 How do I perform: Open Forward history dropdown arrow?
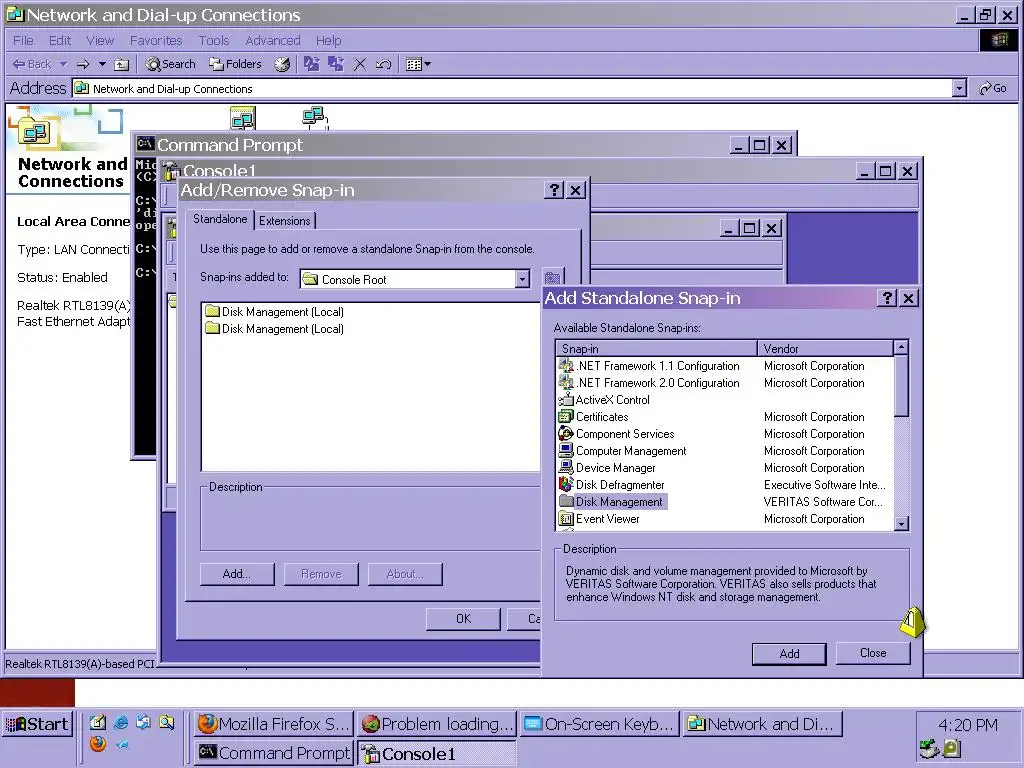click(x=102, y=64)
